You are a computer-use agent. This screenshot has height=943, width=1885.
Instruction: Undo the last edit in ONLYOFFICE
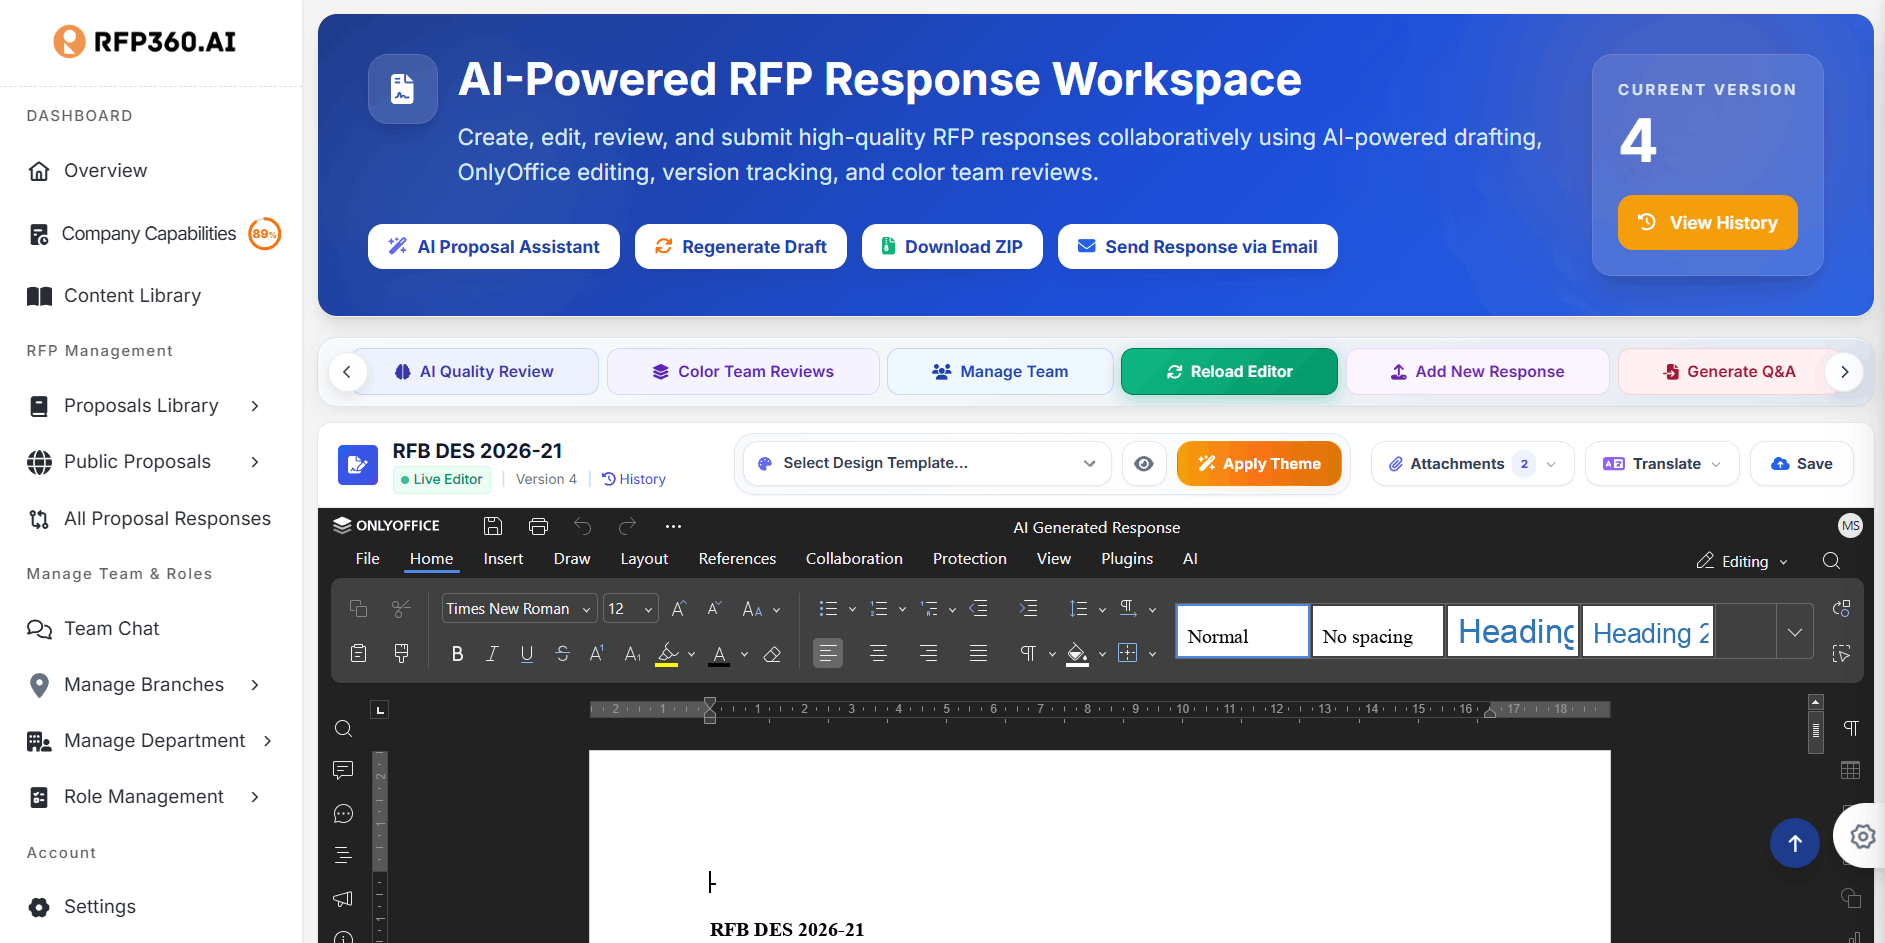click(583, 526)
